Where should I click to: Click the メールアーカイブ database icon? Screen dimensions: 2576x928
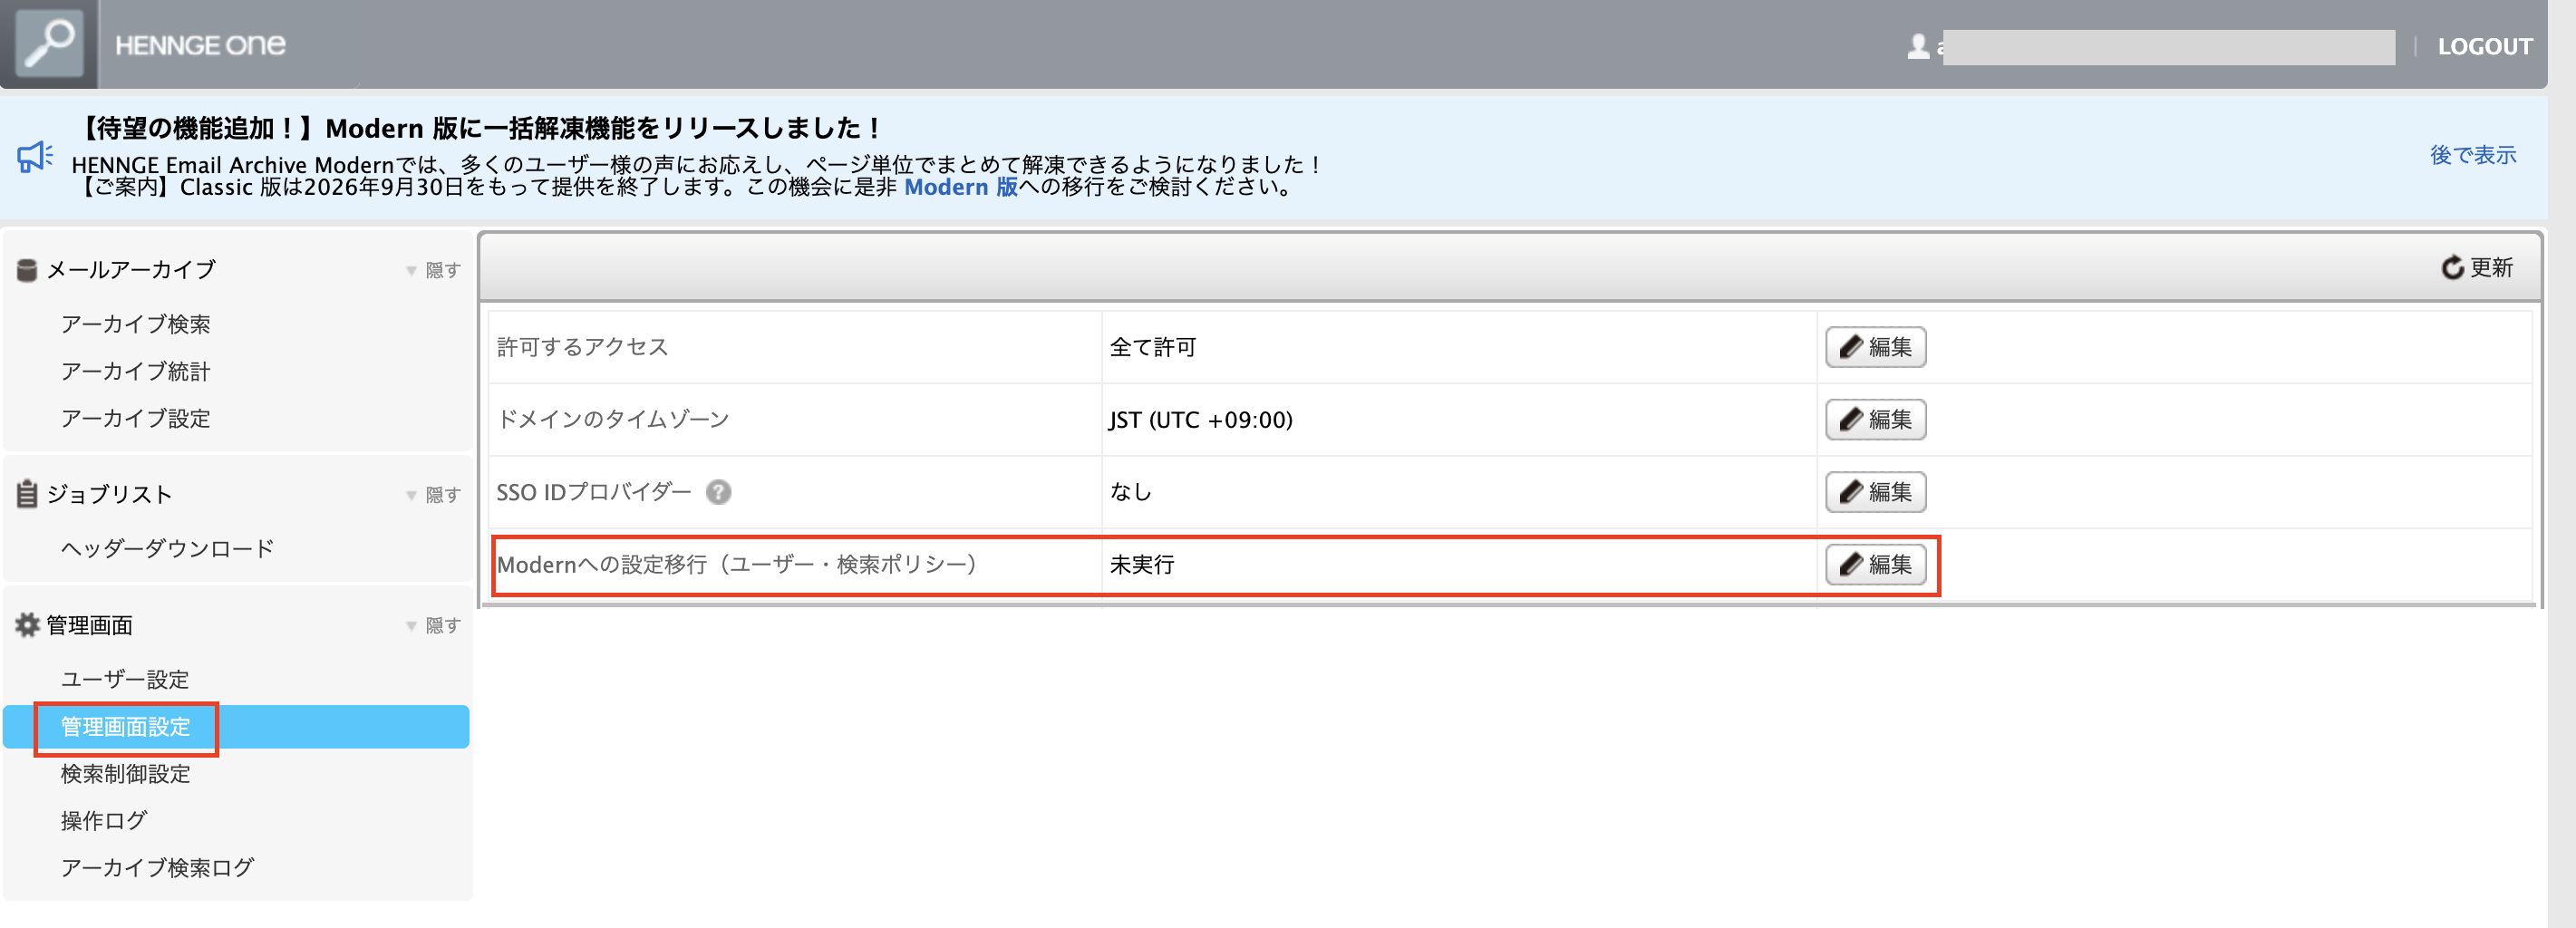(x=27, y=270)
